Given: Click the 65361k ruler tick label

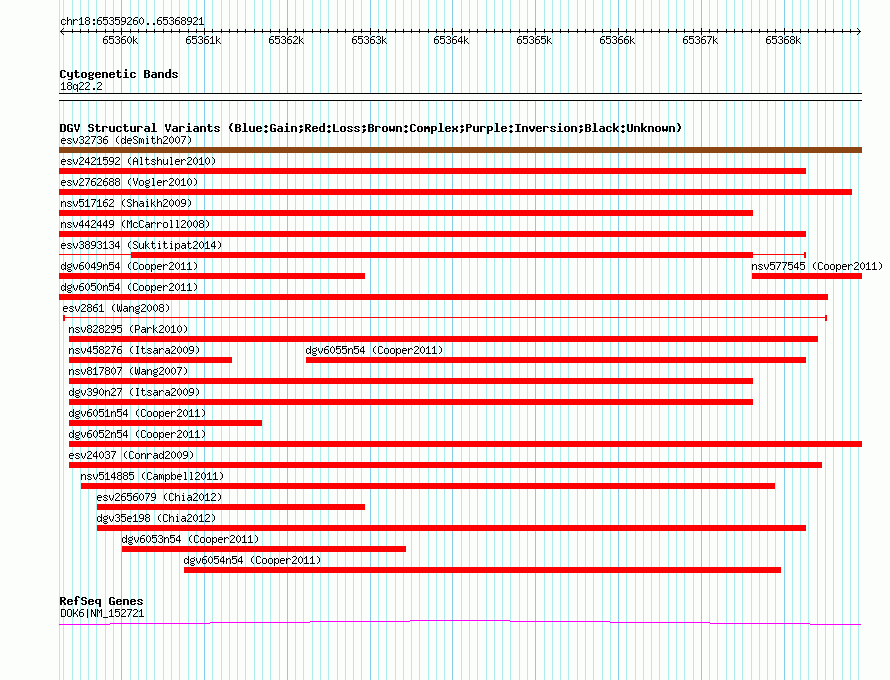Looking at the screenshot, I should point(203,40).
